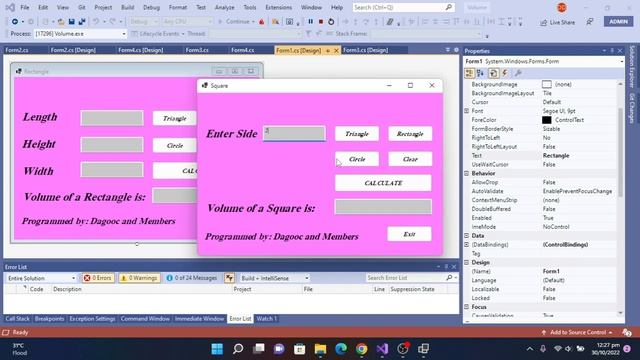The height and width of the screenshot is (360, 640).
Task: Click Add to Source Control
Action: (x=577, y=333)
